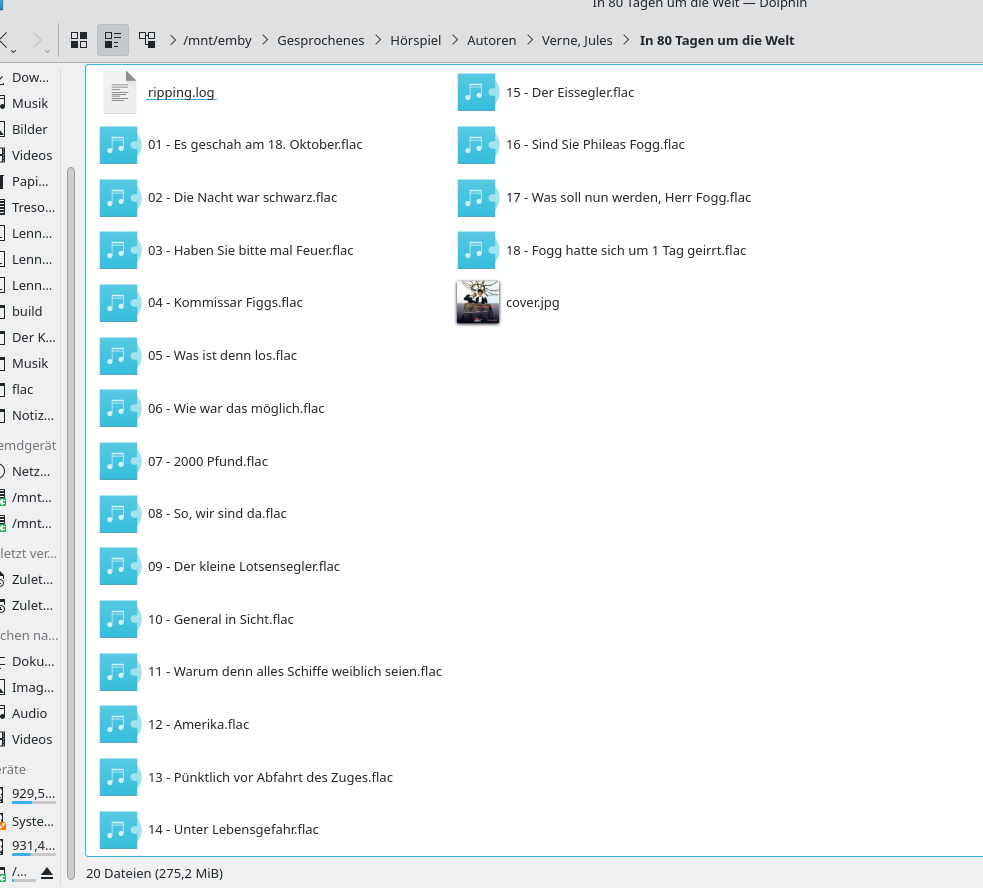This screenshot has height=896, width=983.
Task: Switch to Icons view mode
Action: 78,40
